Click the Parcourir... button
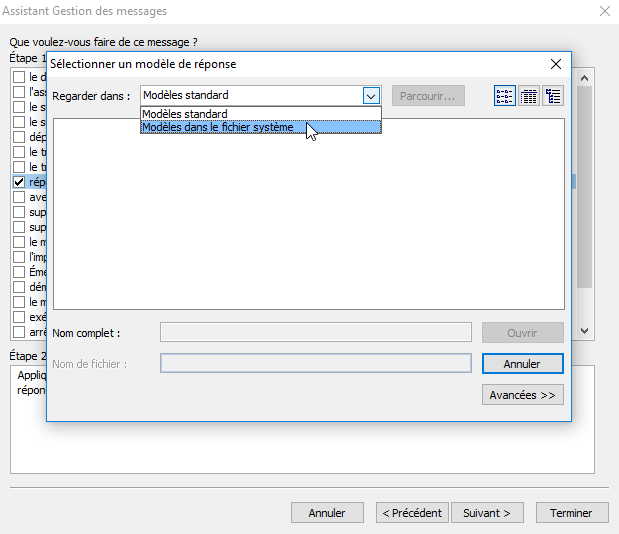Viewport: 619px width, 534px height. point(428,96)
